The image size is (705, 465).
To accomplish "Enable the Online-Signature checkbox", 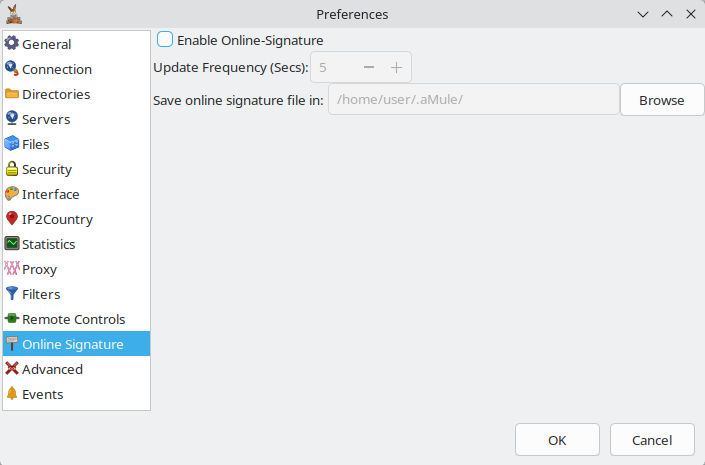I will tap(165, 40).
